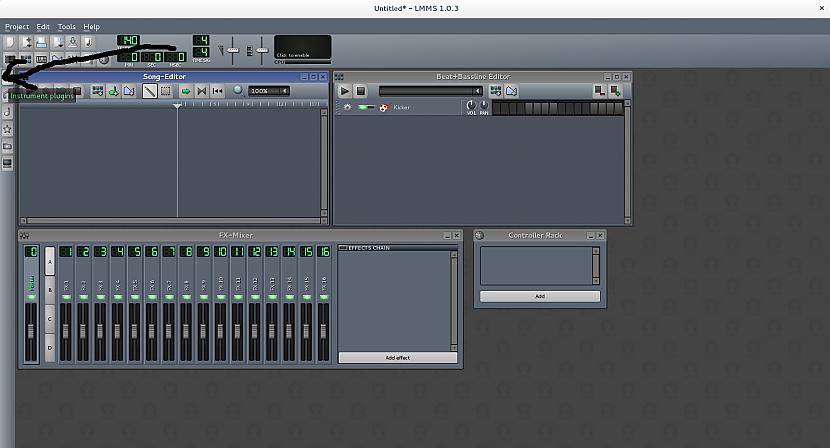The image size is (830, 448).
Task: Open Song-Editor zoom 100% dropdown
Action: click(269, 91)
